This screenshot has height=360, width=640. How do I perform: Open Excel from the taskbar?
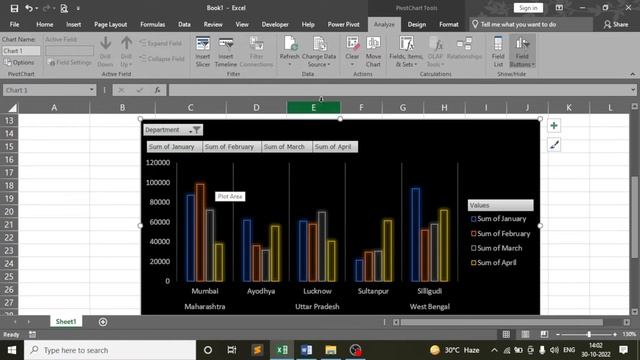[x=282, y=350]
